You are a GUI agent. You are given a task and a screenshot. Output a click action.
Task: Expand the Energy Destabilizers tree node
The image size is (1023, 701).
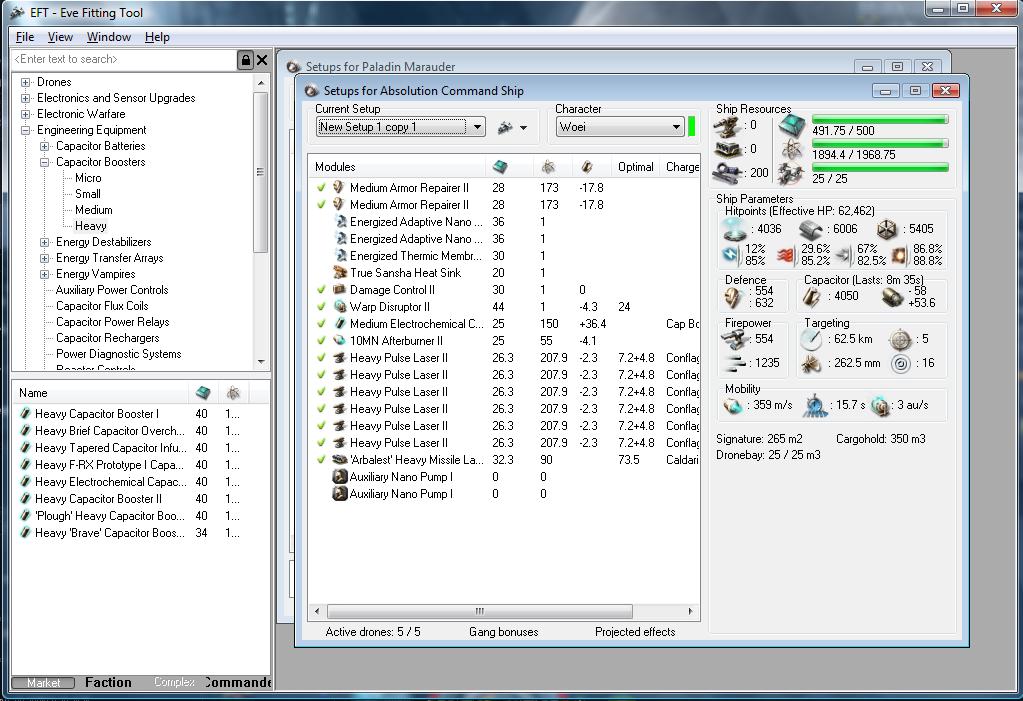pos(44,242)
